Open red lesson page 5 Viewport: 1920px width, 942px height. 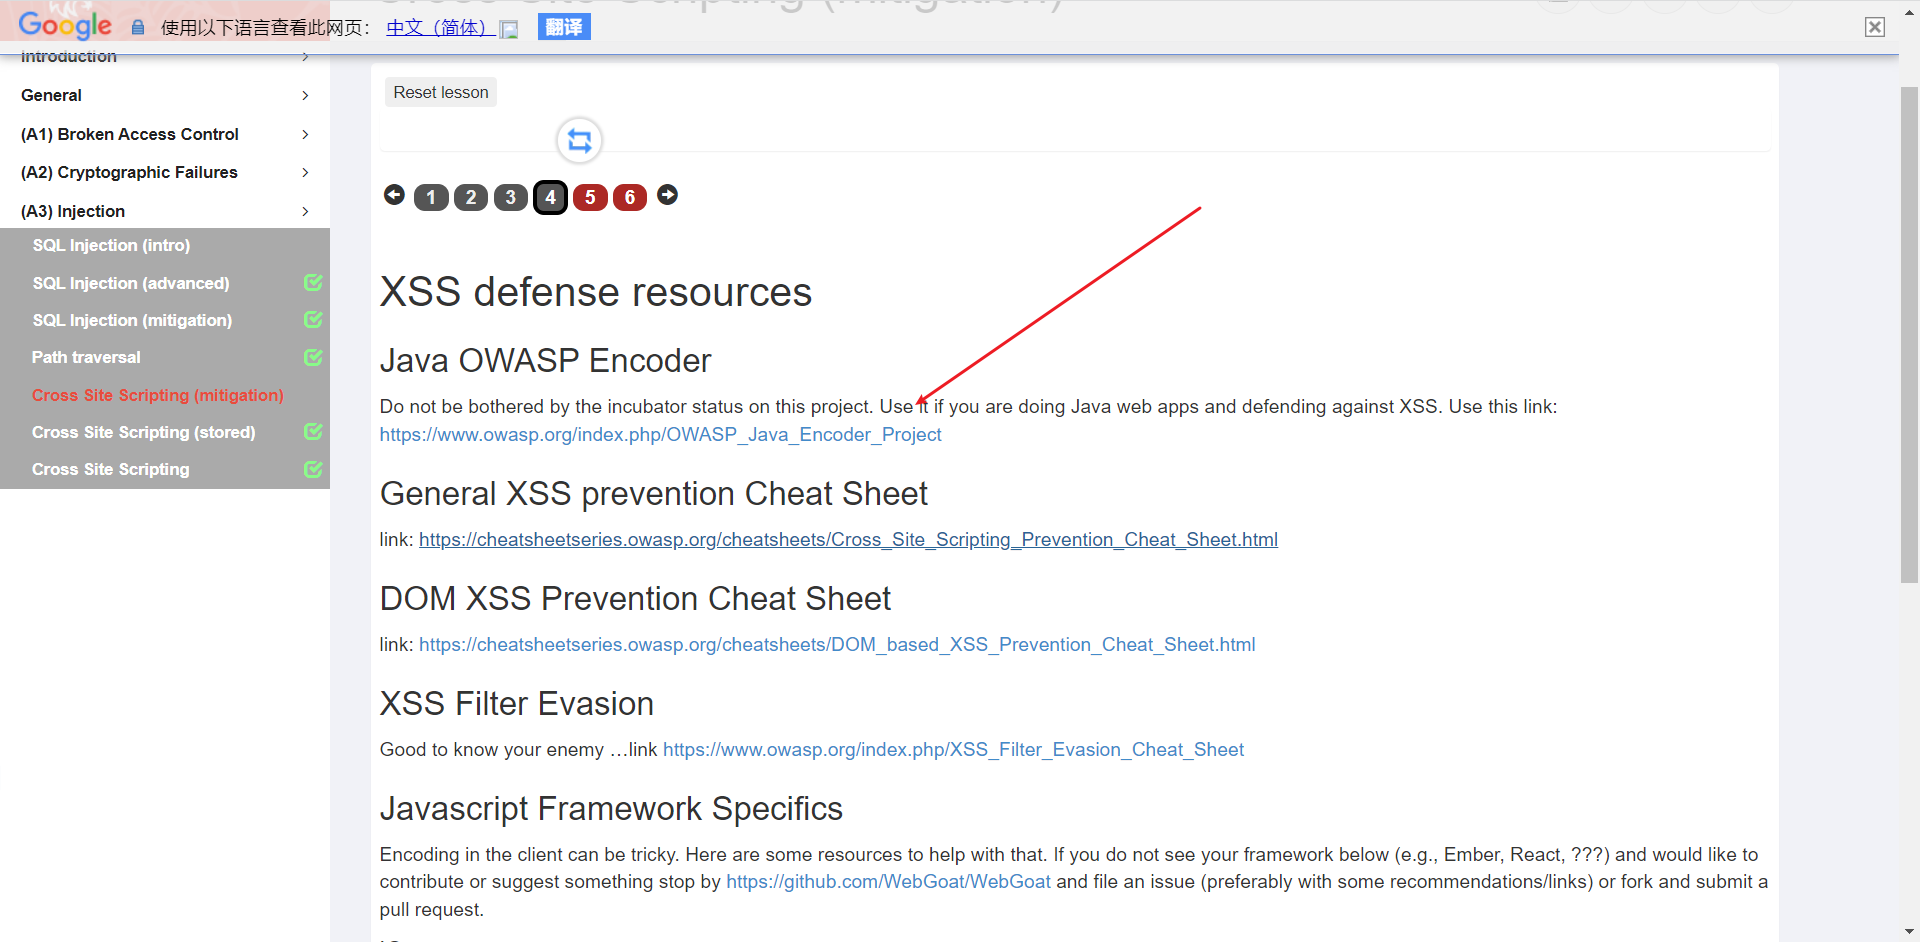click(x=591, y=197)
